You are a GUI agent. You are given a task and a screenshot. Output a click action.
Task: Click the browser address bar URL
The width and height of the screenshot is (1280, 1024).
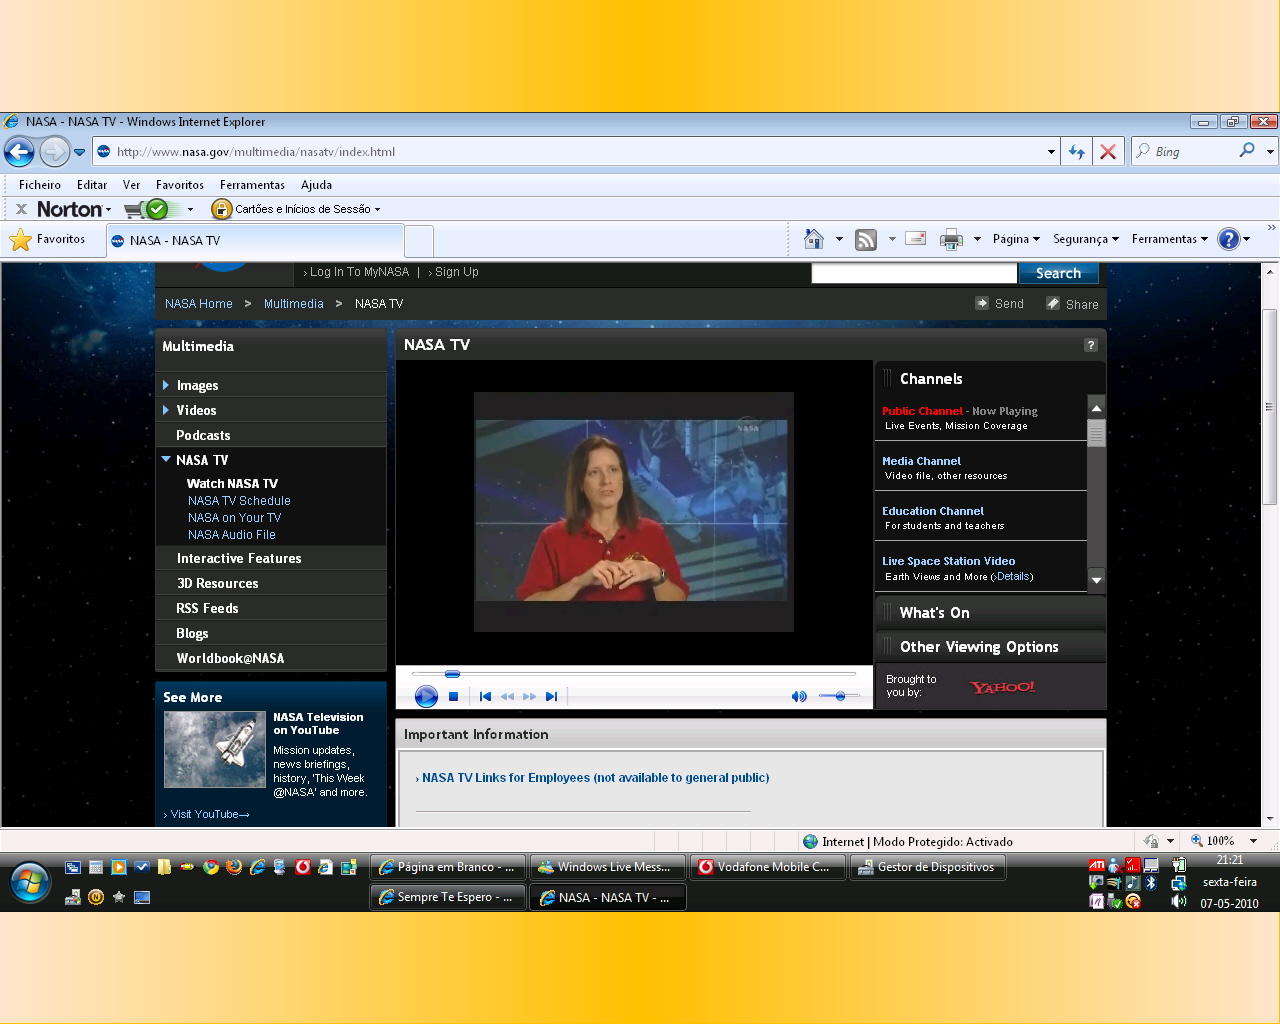[256, 152]
